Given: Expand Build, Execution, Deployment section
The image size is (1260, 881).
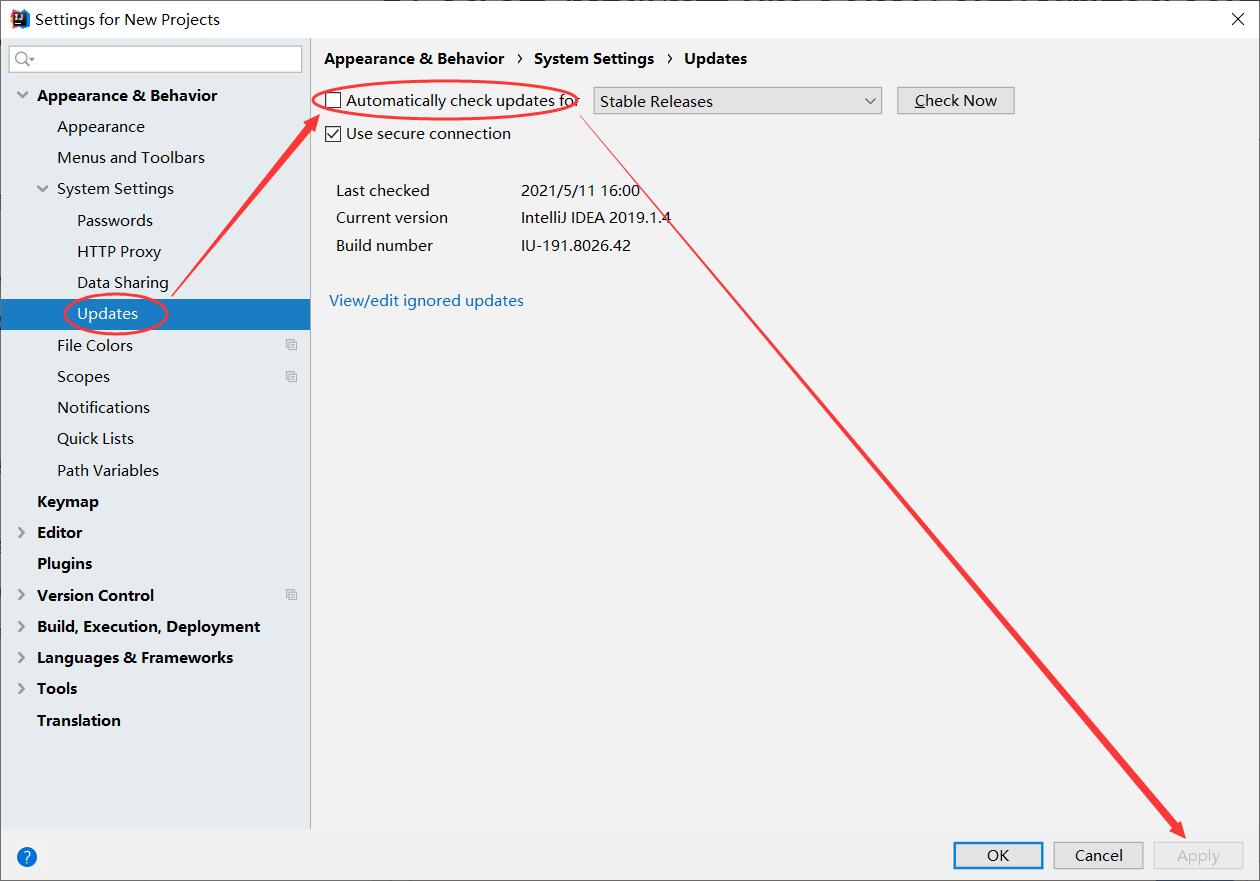Looking at the screenshot, I should click(x=22, y=626).
